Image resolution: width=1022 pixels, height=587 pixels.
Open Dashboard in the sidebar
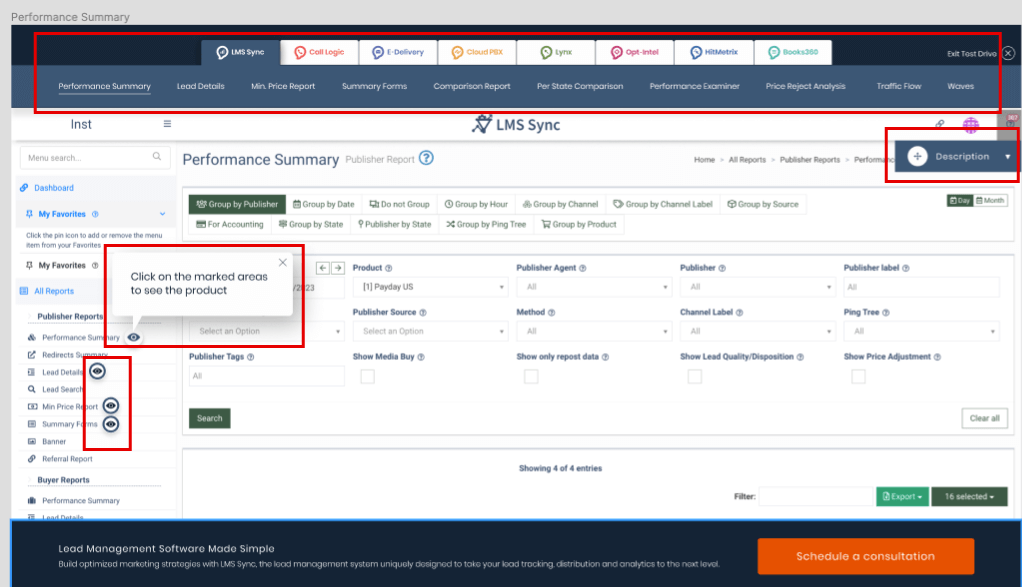53,188
